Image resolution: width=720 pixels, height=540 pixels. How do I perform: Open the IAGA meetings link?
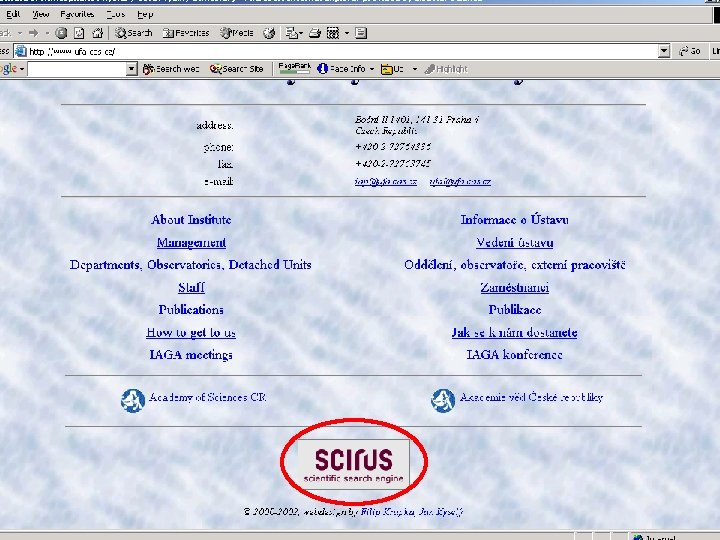click(x=191, y=355)
